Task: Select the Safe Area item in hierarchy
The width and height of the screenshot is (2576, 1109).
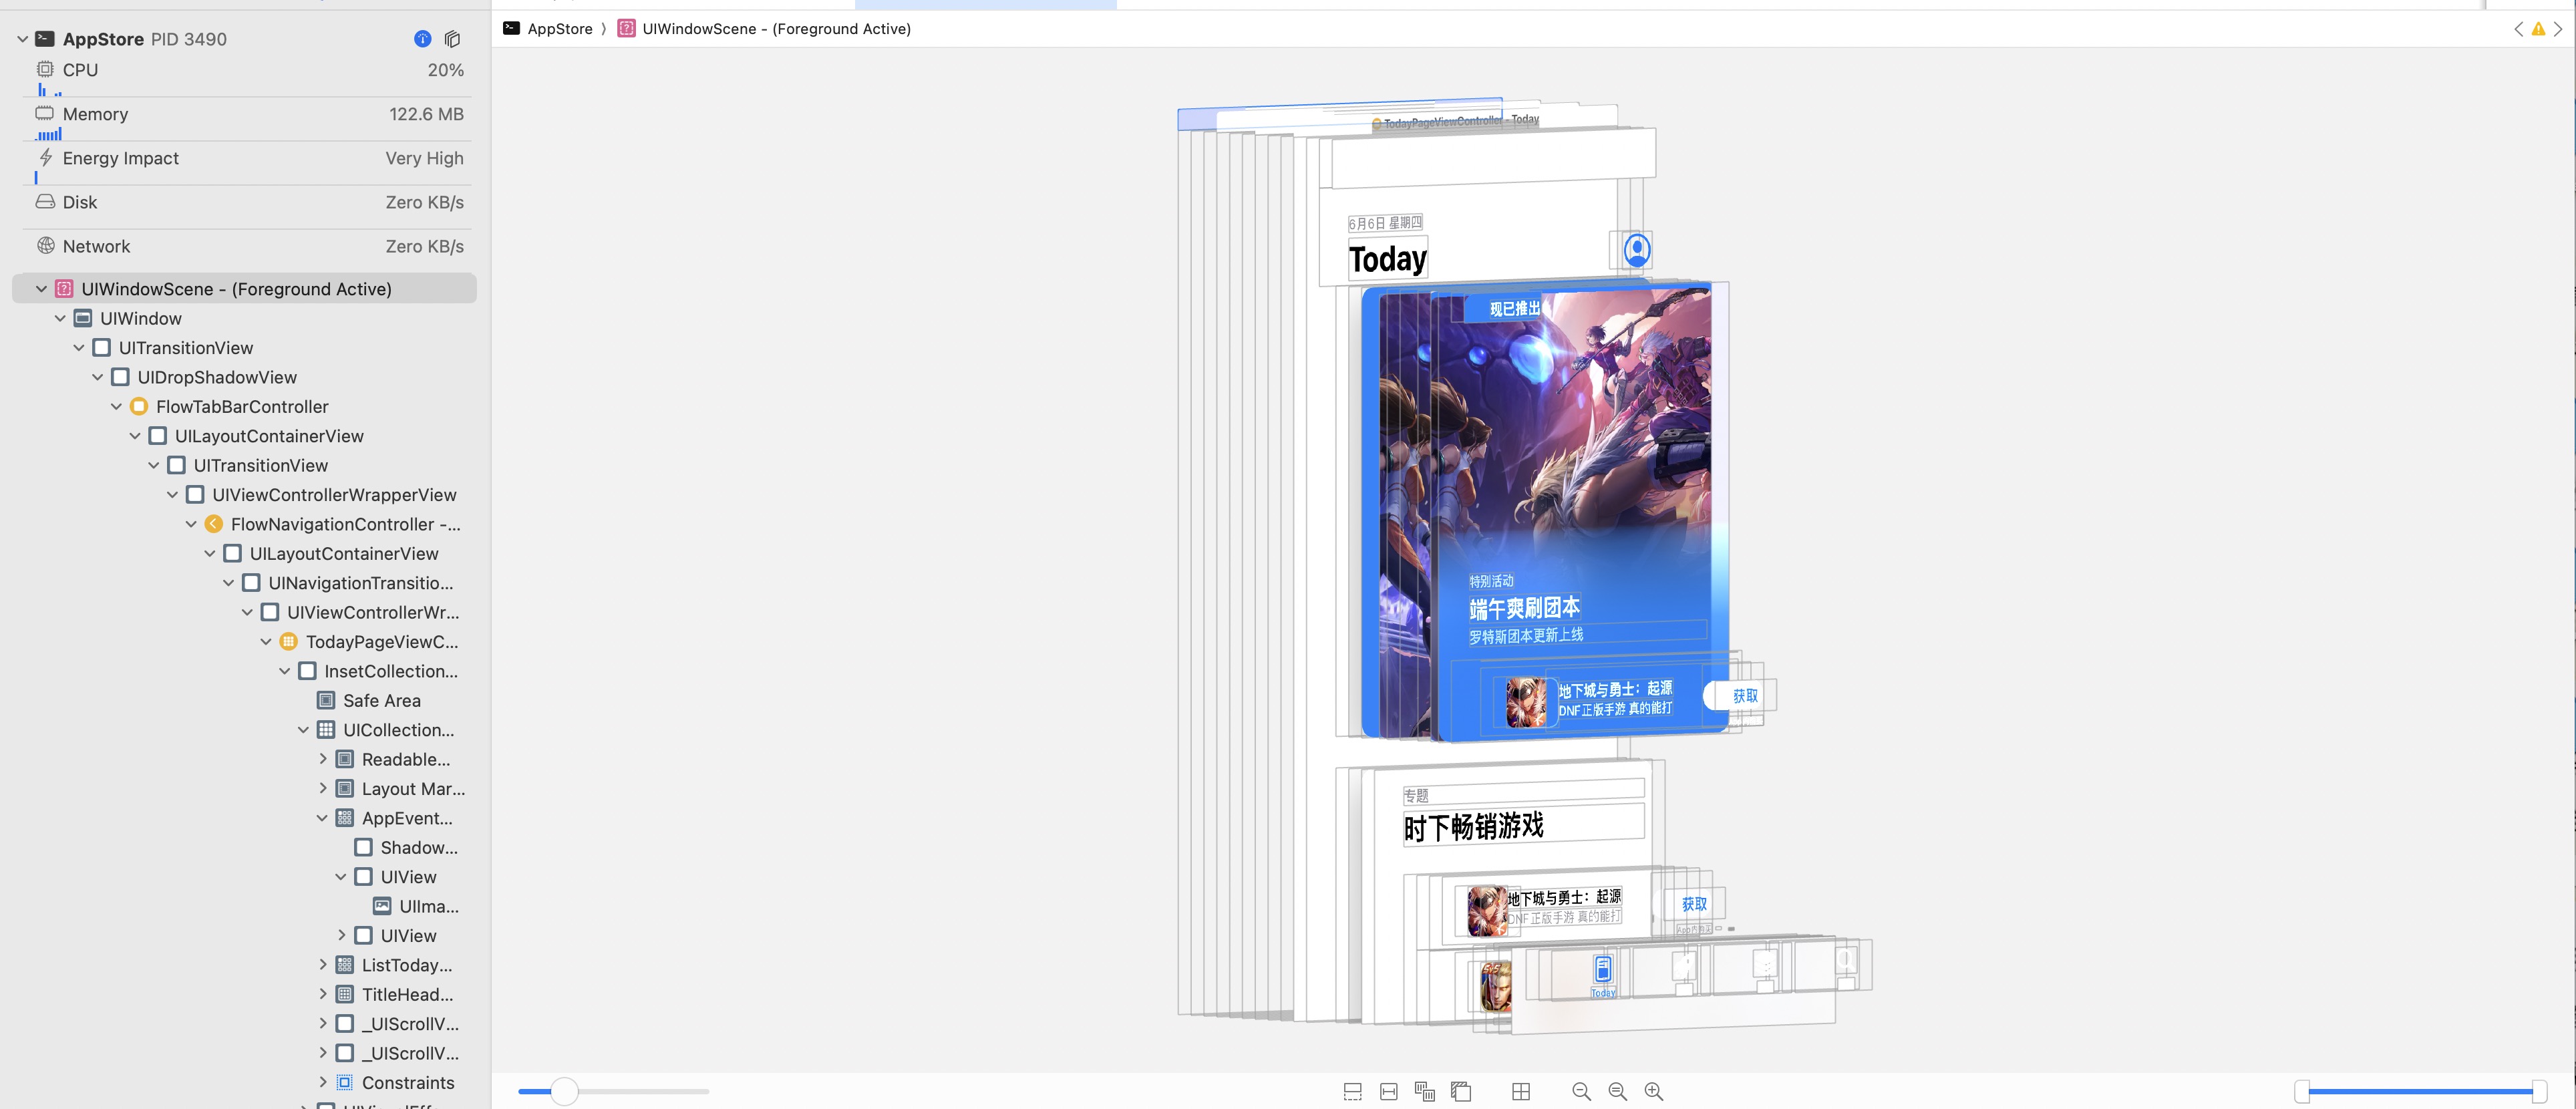Action: (381, 701)
